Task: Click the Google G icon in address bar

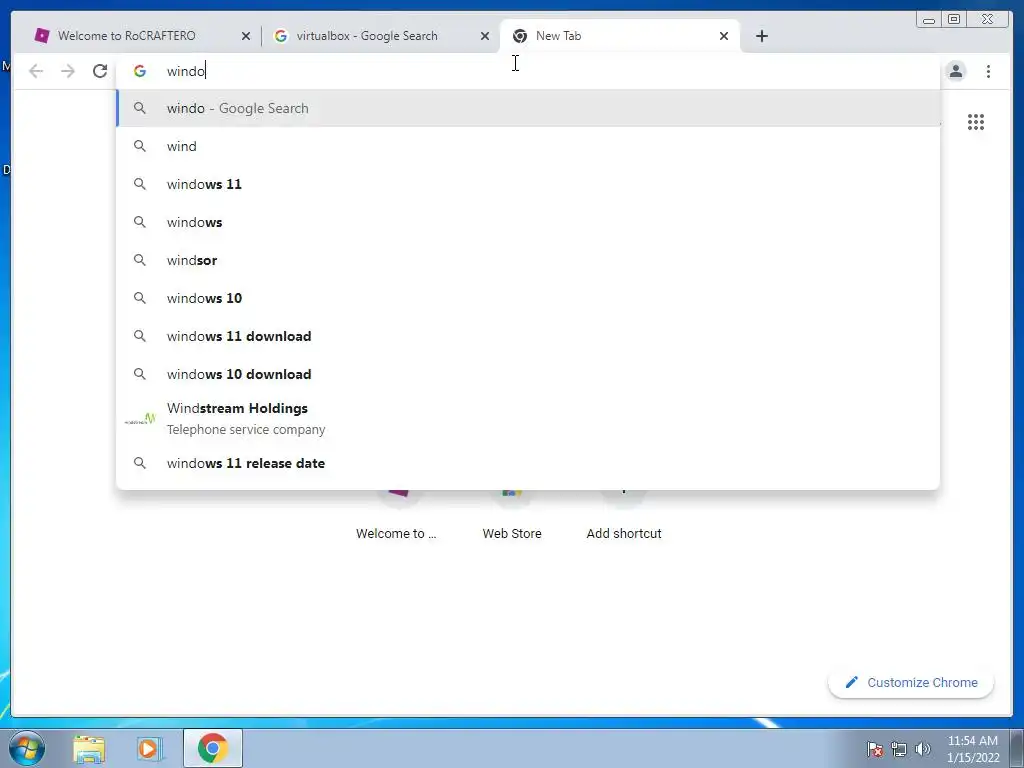Action: click(140, 71)
